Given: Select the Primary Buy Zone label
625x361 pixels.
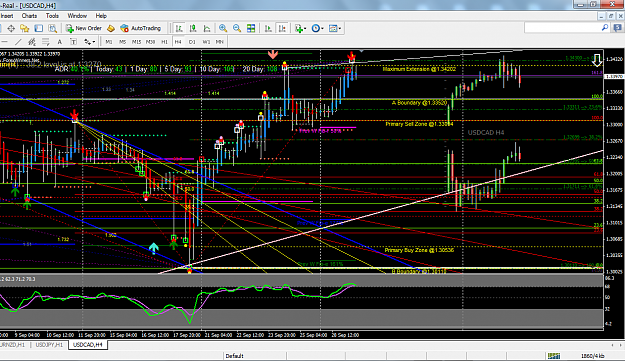Looking at the screenshot, I should point(419,250).
